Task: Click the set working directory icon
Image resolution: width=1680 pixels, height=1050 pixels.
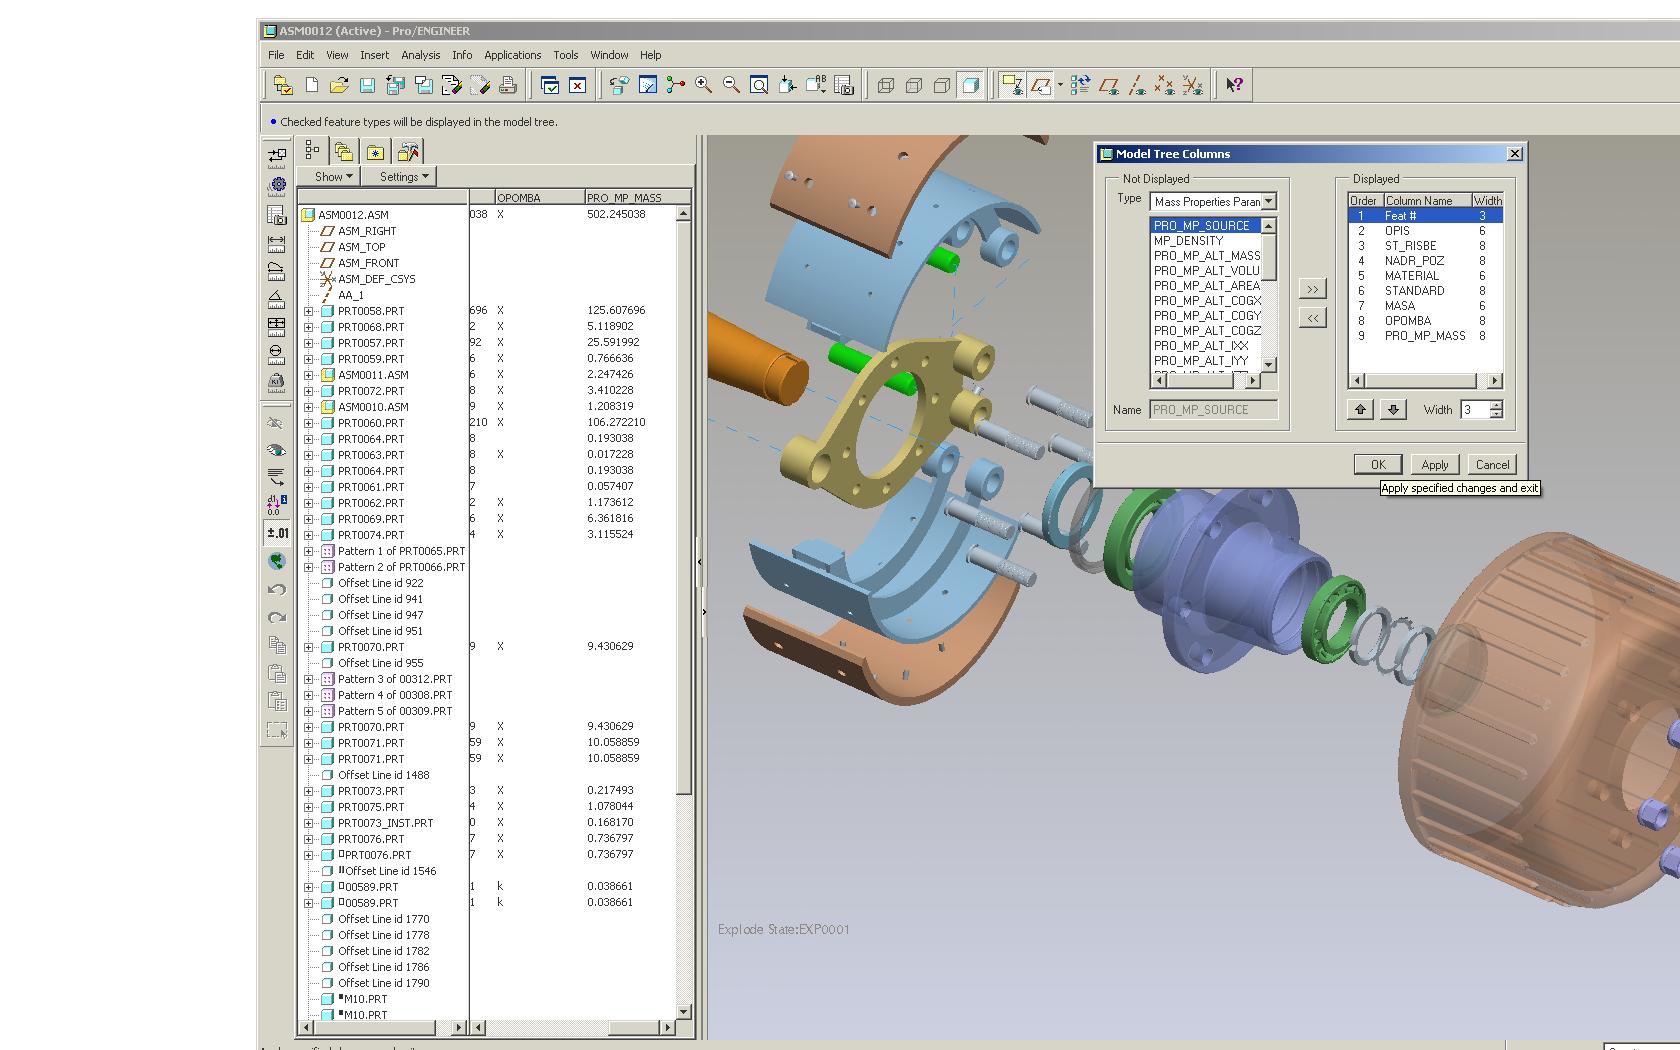Action: pos(283,85)
